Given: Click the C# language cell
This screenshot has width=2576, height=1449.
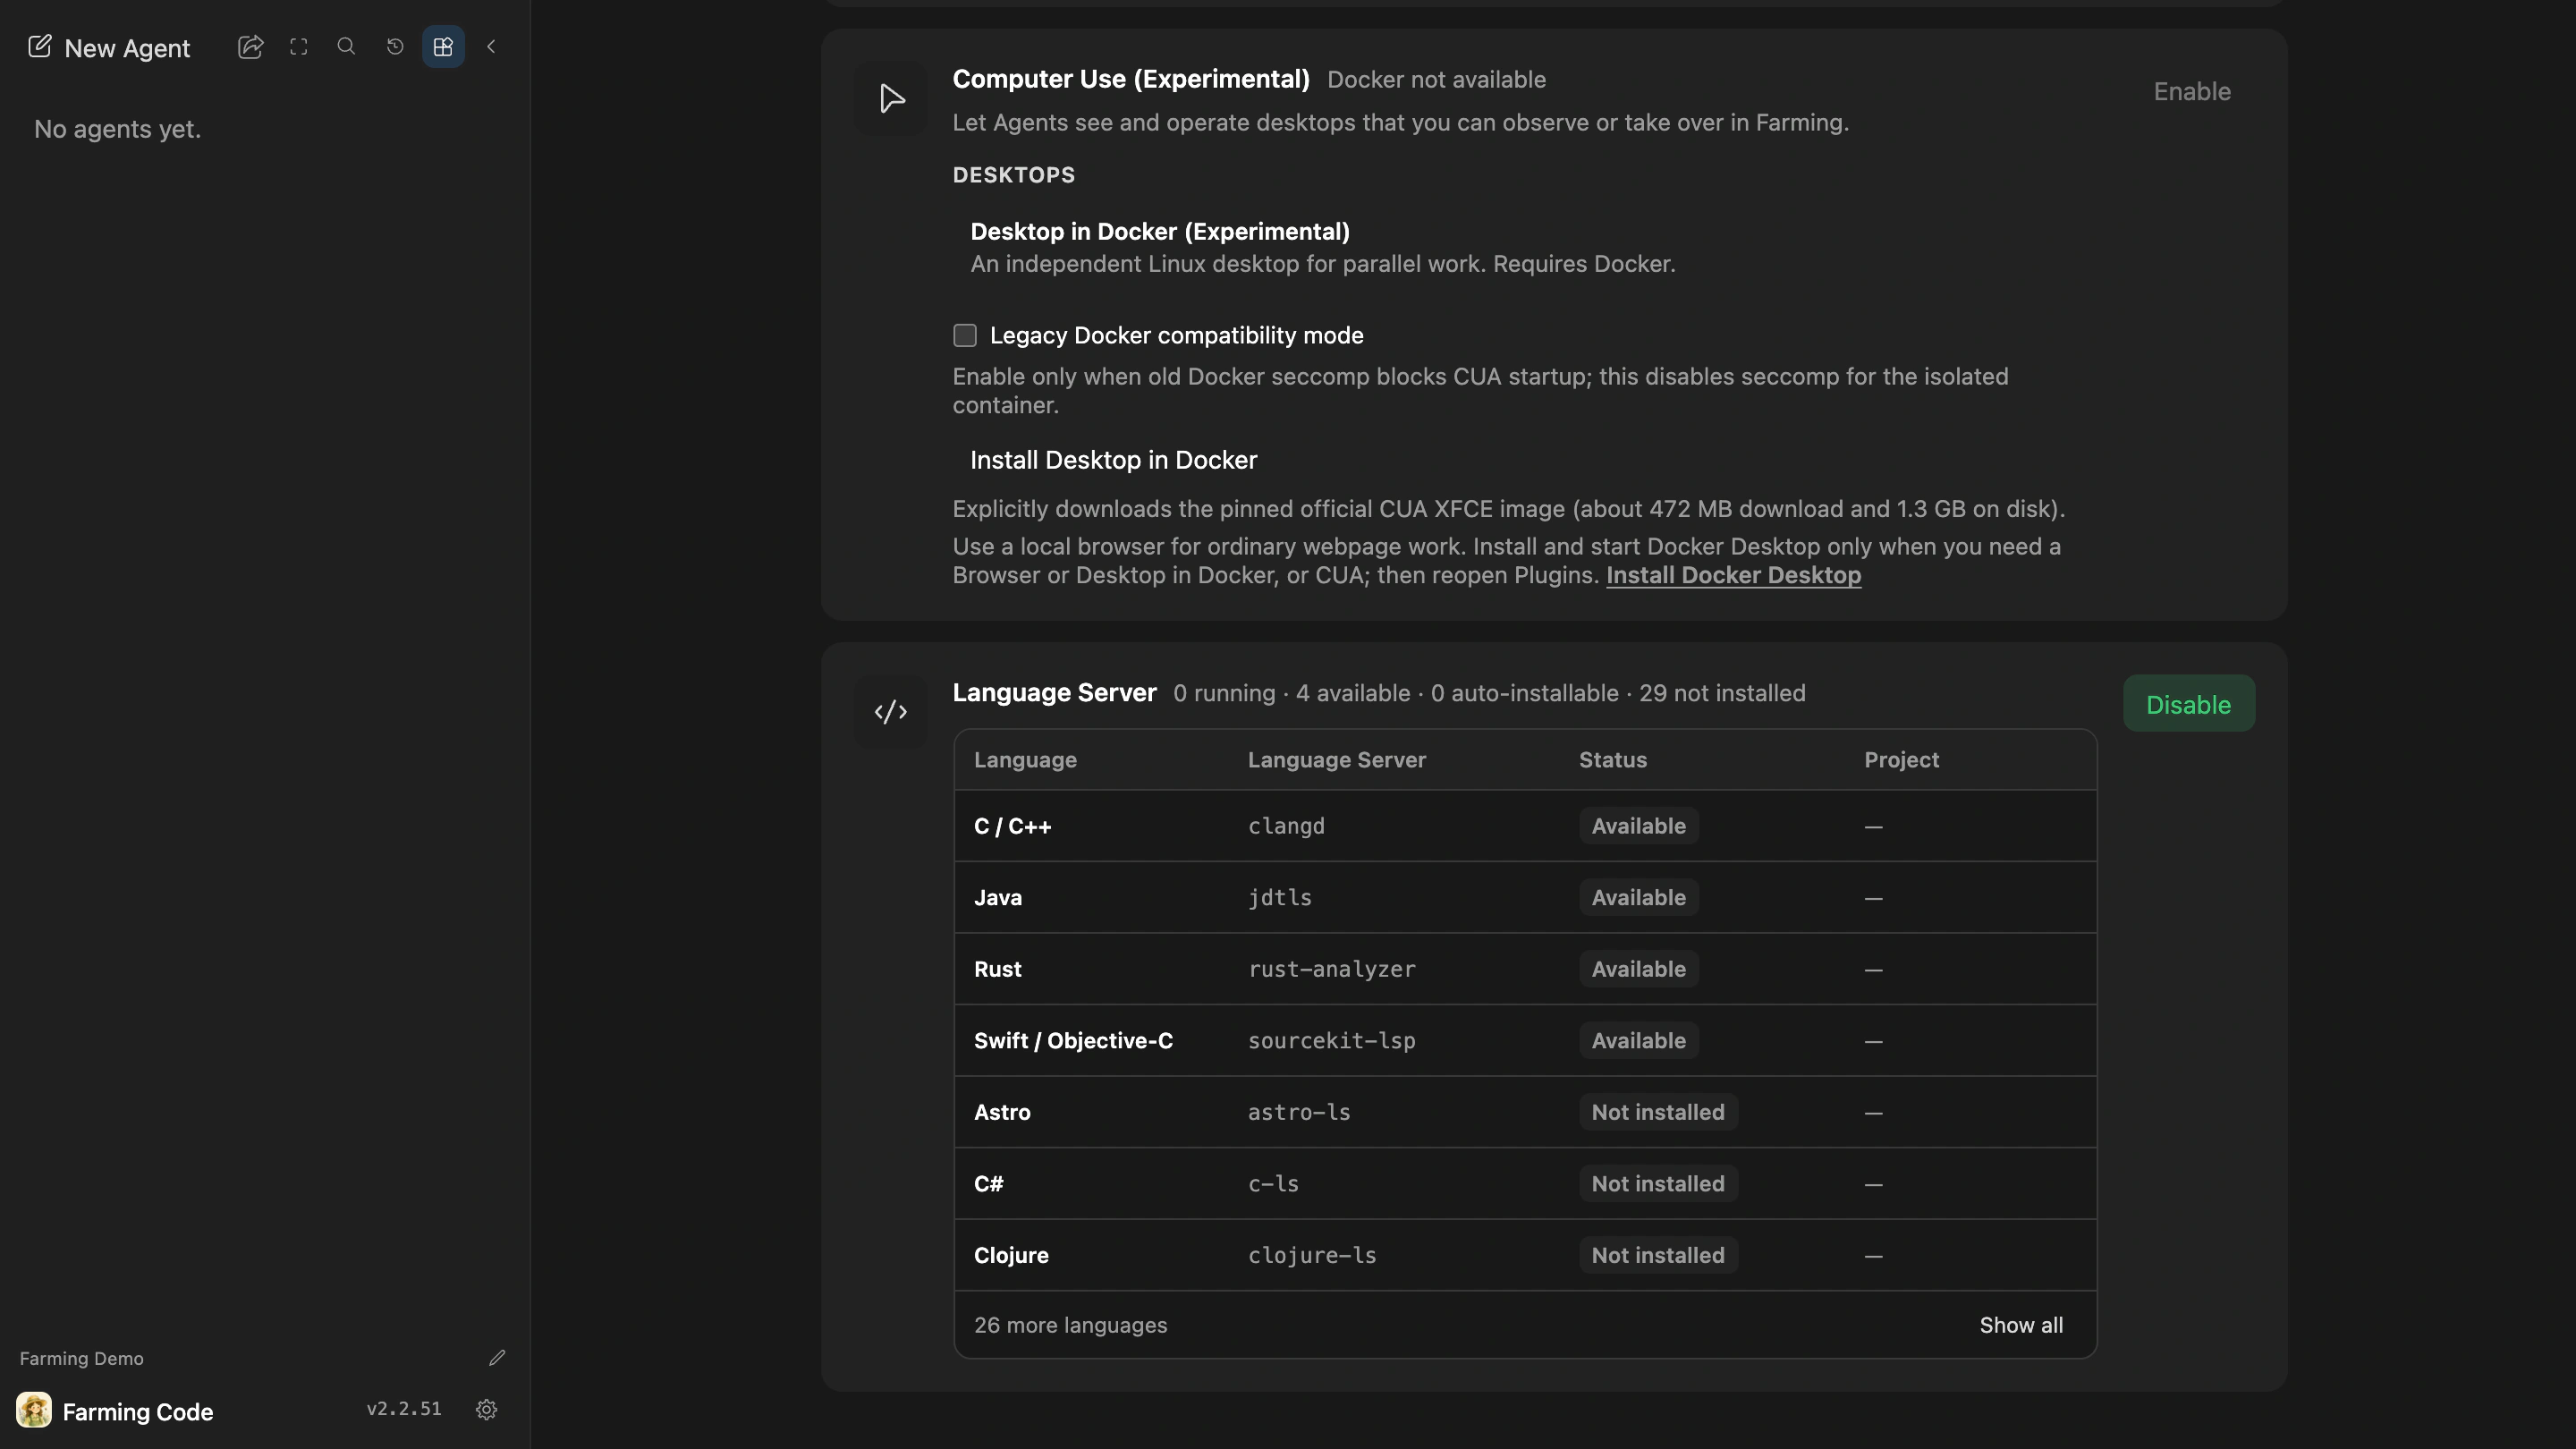Looking at the screenshot, I should 988,1184.
